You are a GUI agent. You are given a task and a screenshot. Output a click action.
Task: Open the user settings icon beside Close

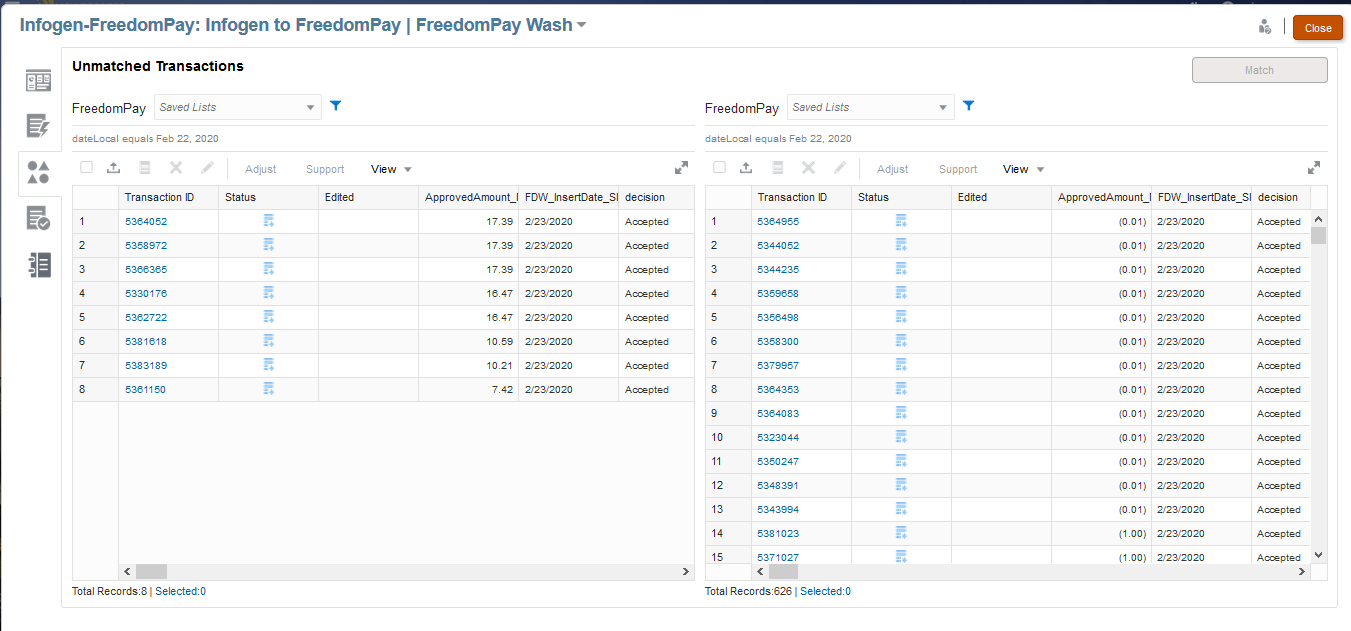[x=1264, y=27]
